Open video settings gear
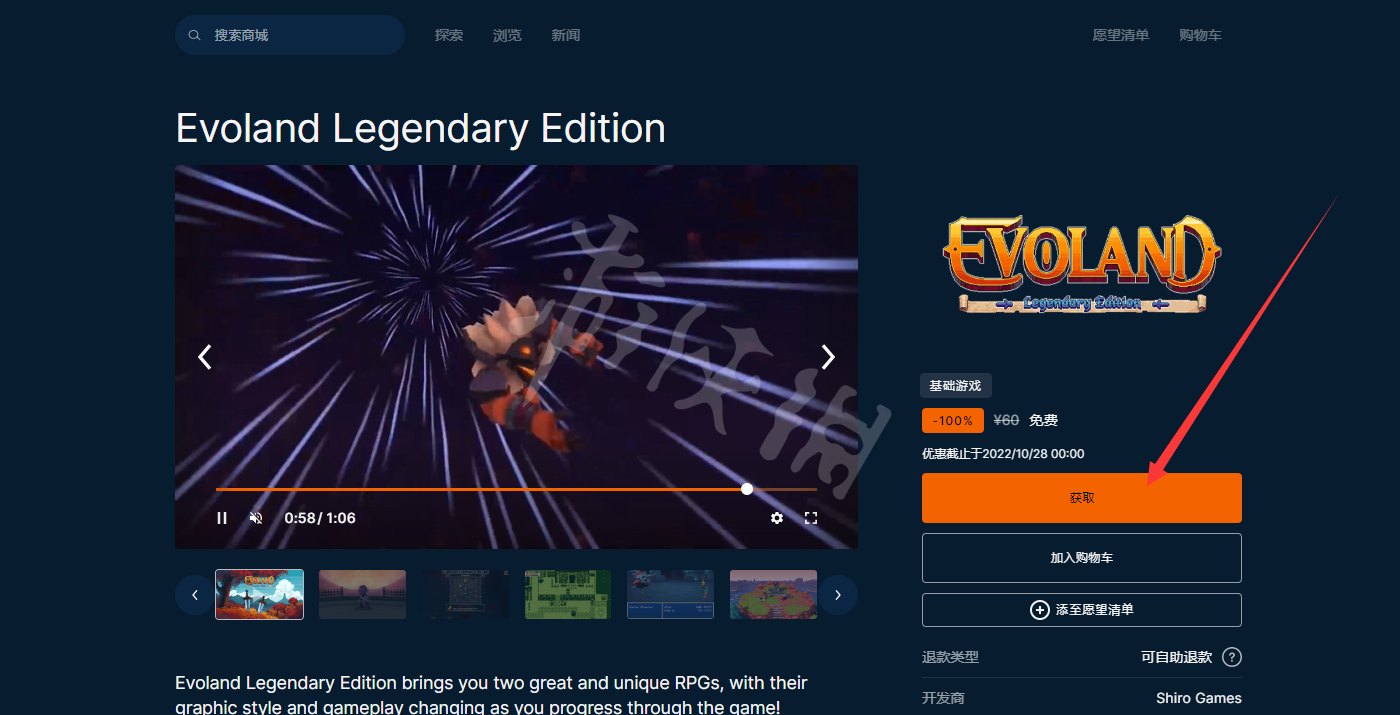 pos(777,518)
